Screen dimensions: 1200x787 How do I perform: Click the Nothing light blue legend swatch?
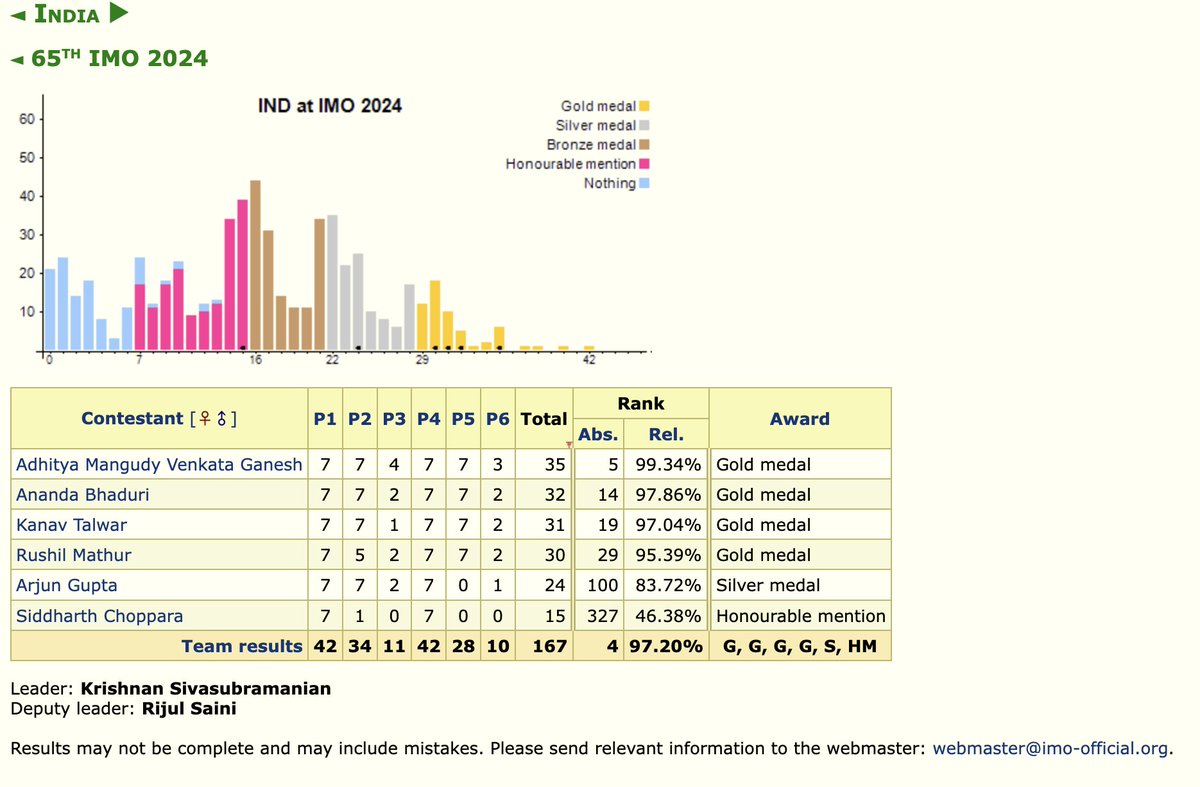(645, 183)
